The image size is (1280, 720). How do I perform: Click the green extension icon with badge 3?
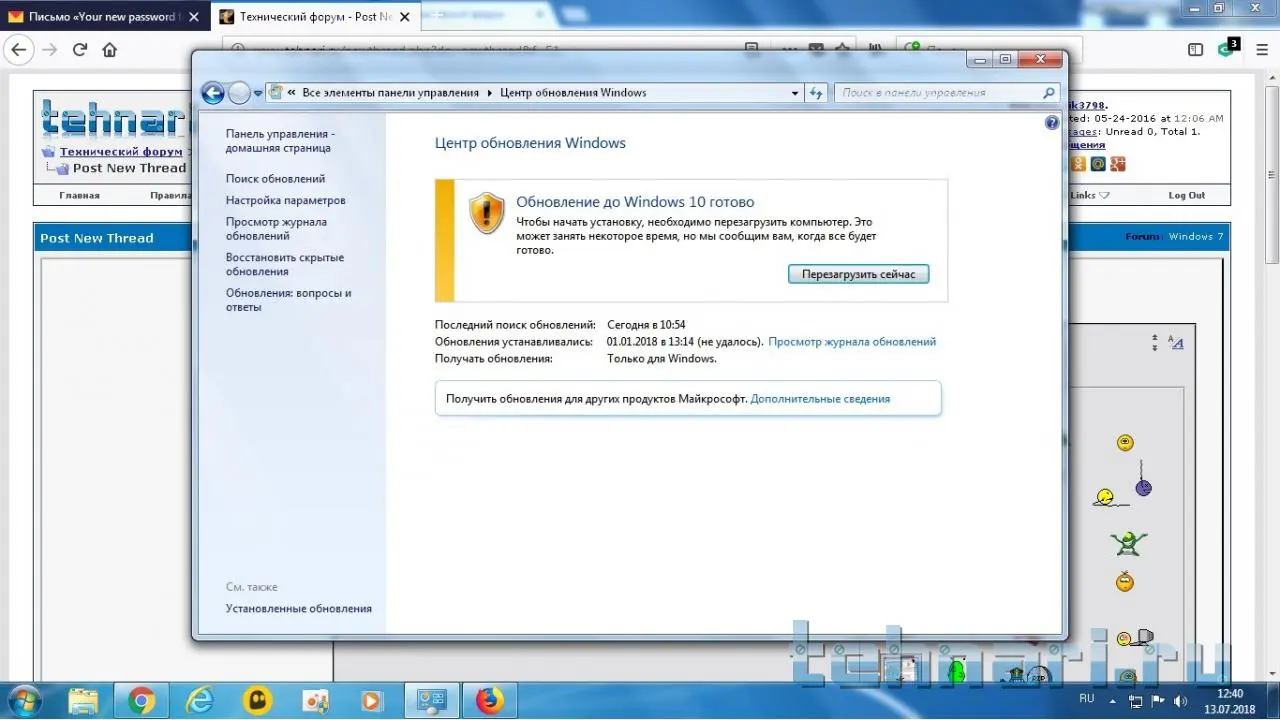click(x=1227, y=48)
